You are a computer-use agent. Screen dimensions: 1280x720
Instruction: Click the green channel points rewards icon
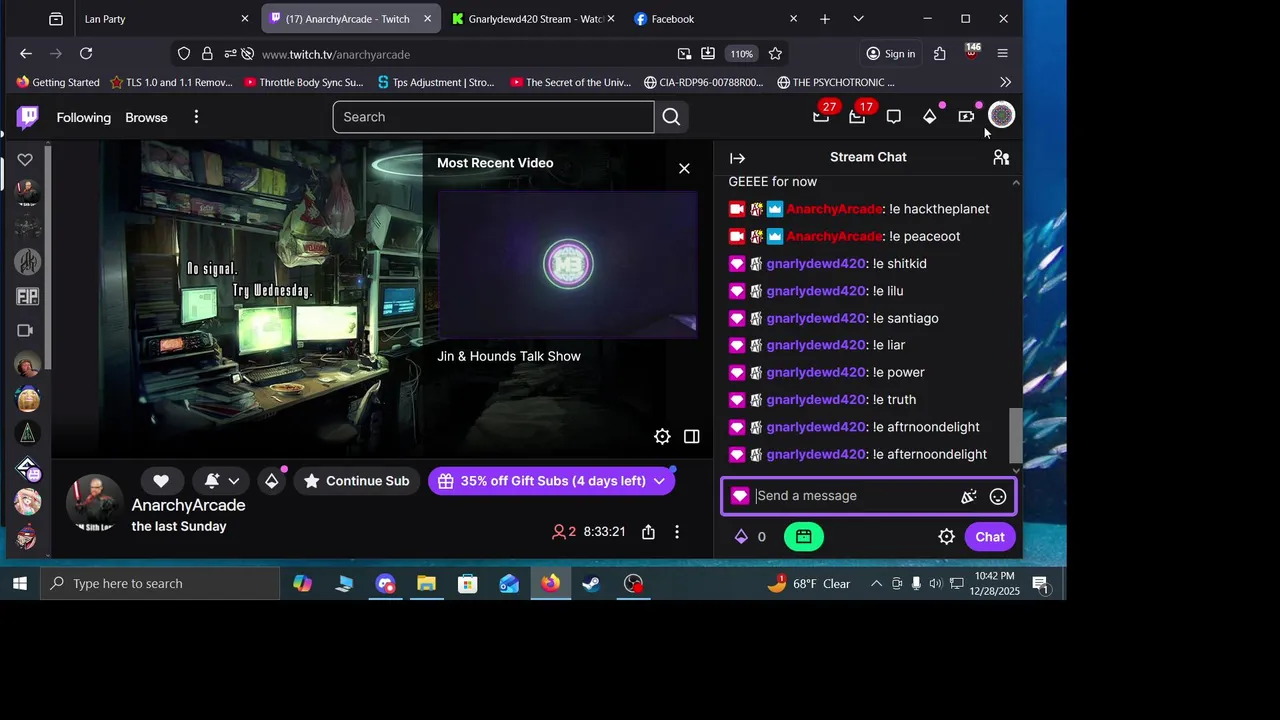[x=804, y=537]
